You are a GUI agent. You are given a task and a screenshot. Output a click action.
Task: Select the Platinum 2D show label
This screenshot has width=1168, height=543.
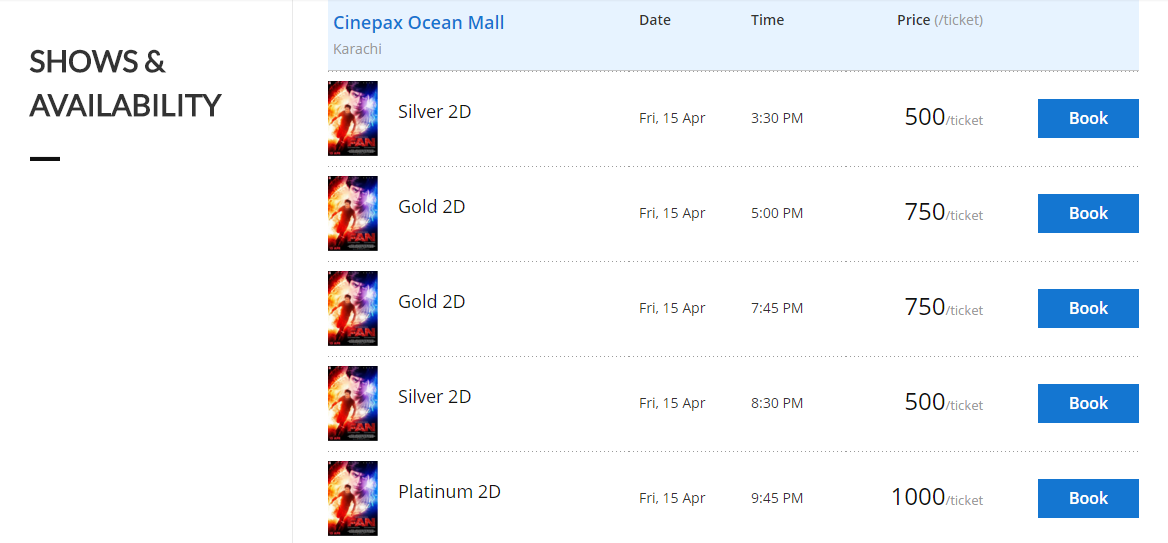(x=449, y=492)
